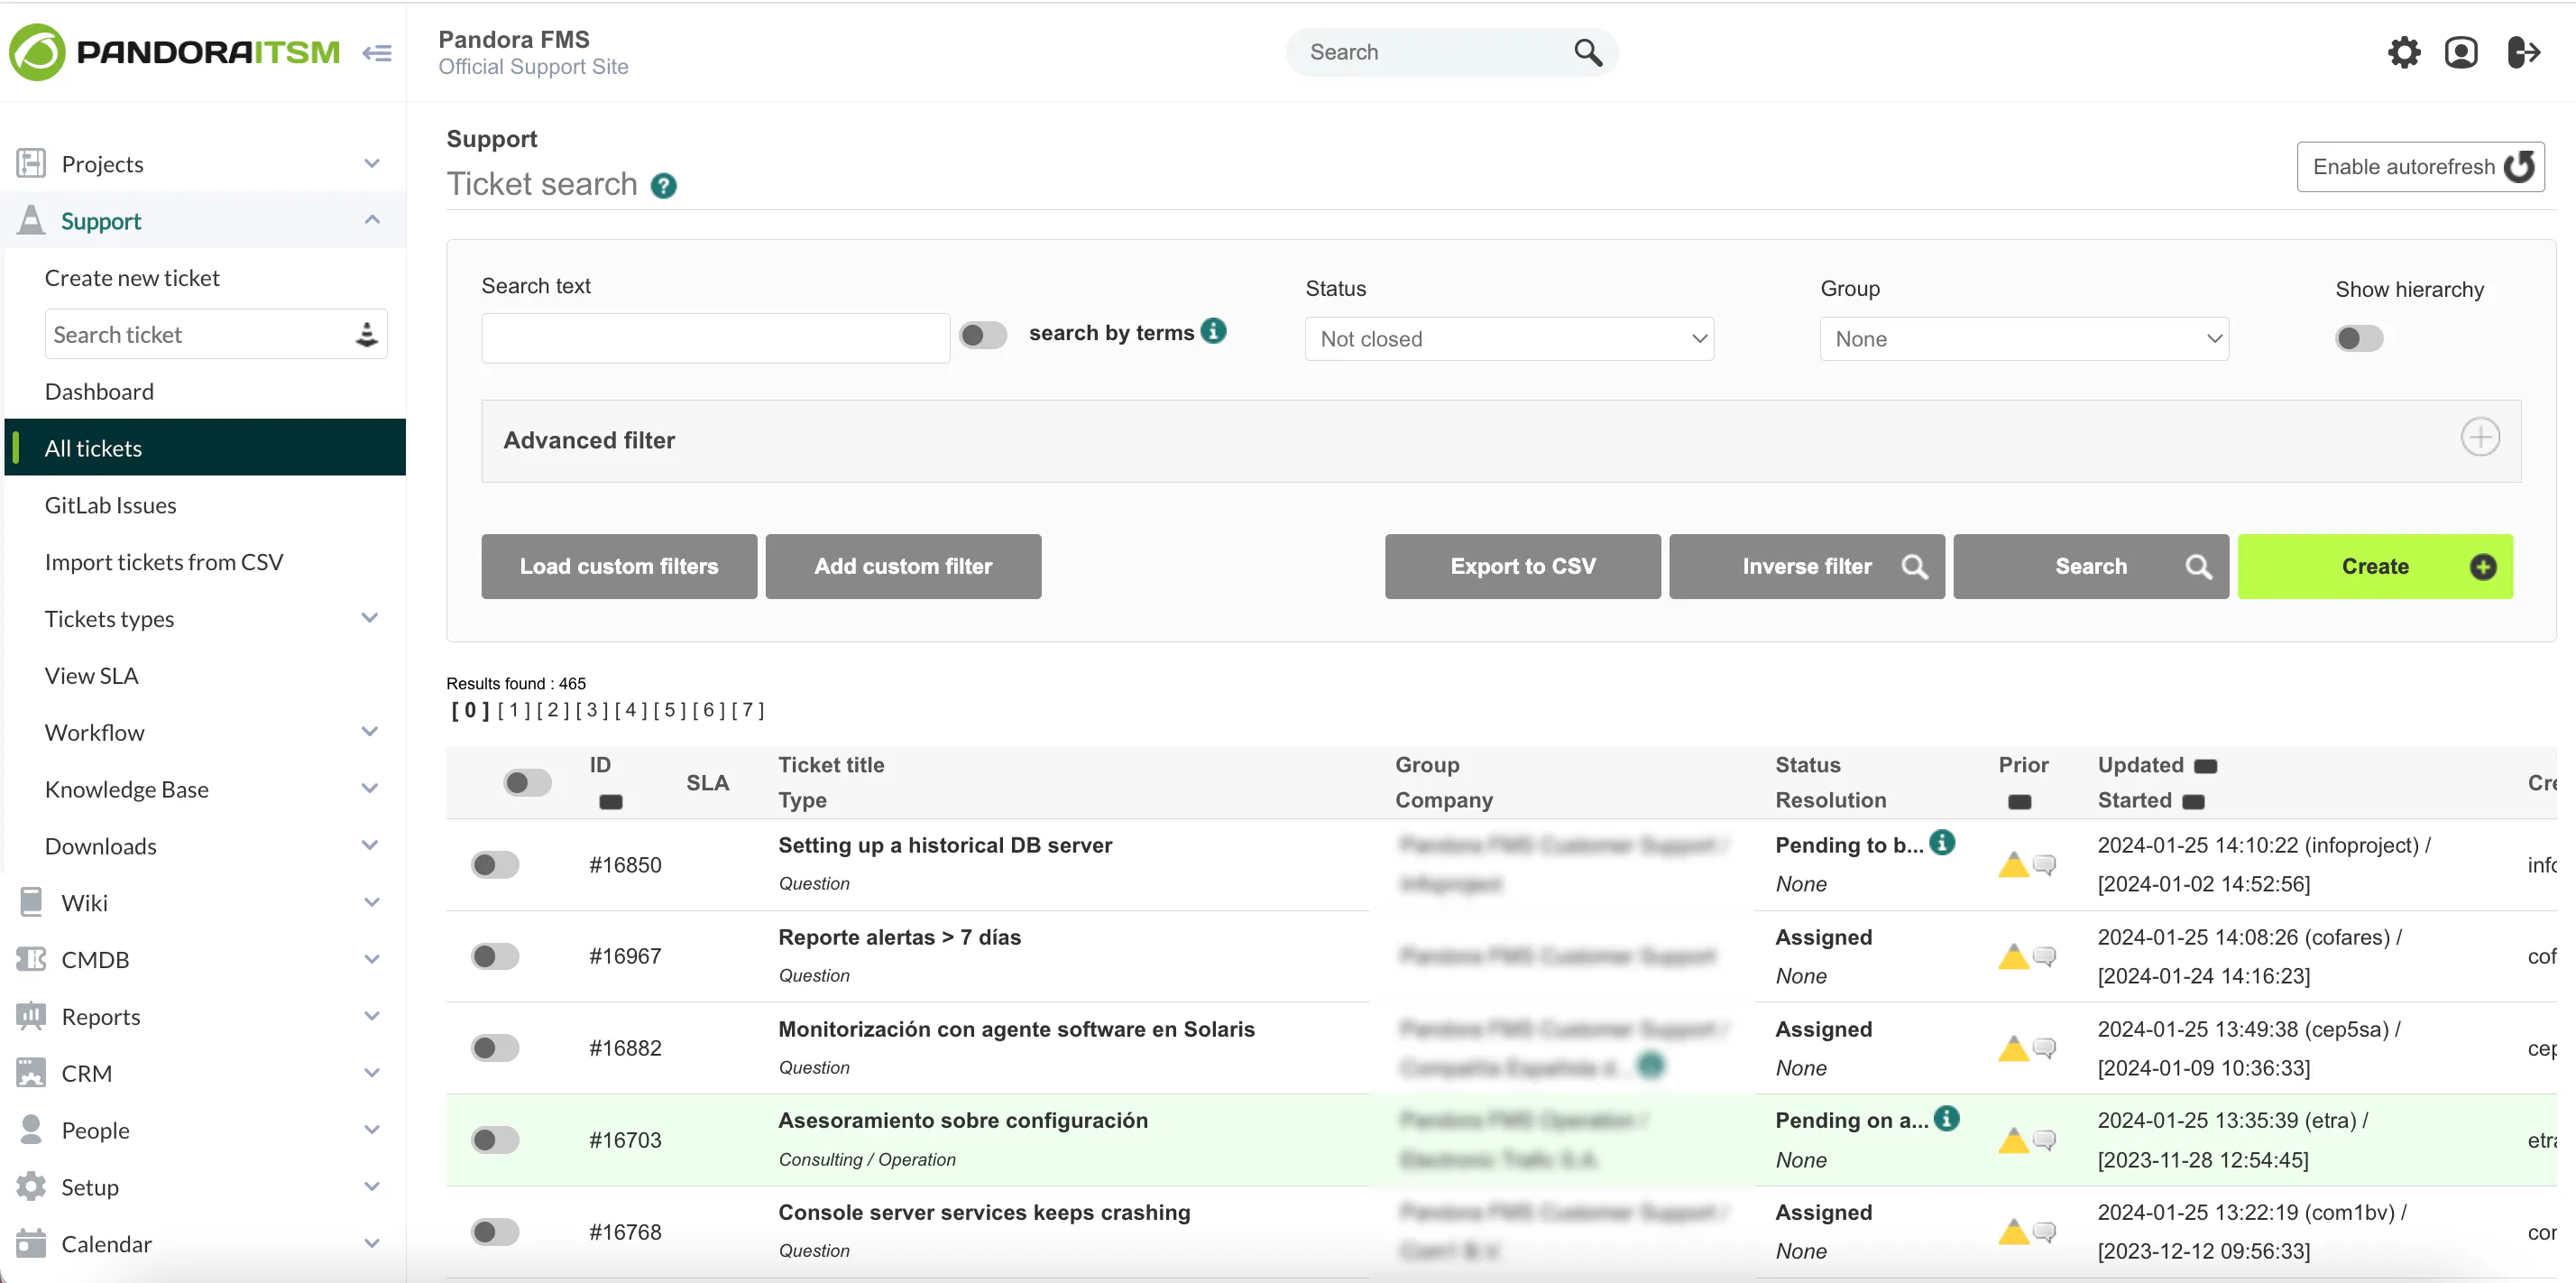Click the gray Search filter button
The height and width of the screenshot is (1283, 2576).
pos(2090,567)
